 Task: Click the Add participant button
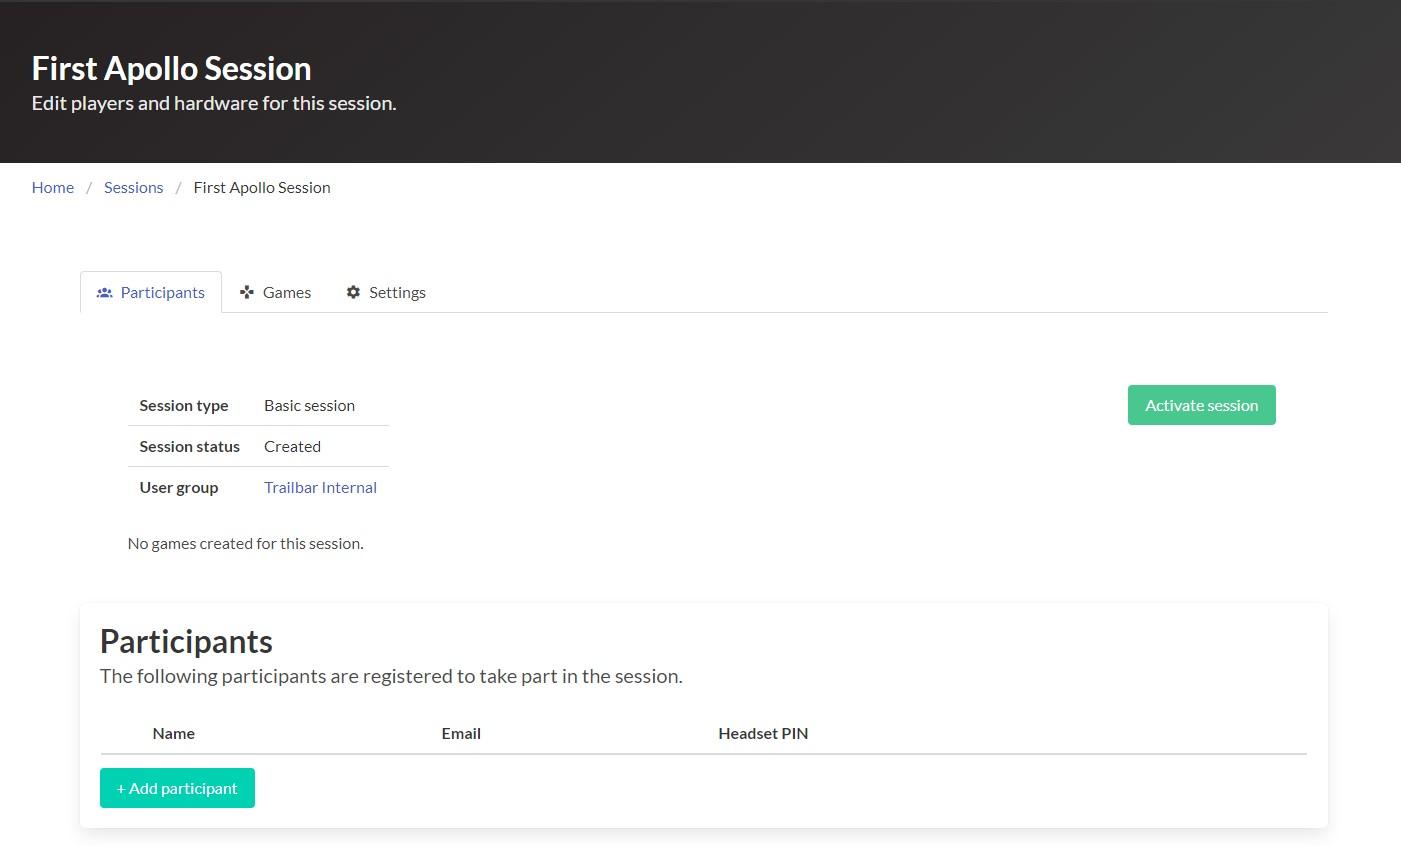click(x=177, y=788)
